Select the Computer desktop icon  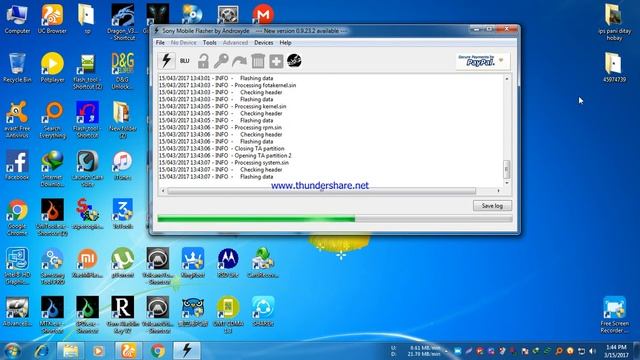click(x=17, y=19)
